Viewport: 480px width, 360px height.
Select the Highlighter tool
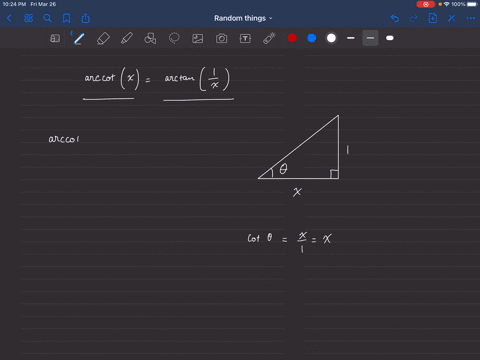127,38
